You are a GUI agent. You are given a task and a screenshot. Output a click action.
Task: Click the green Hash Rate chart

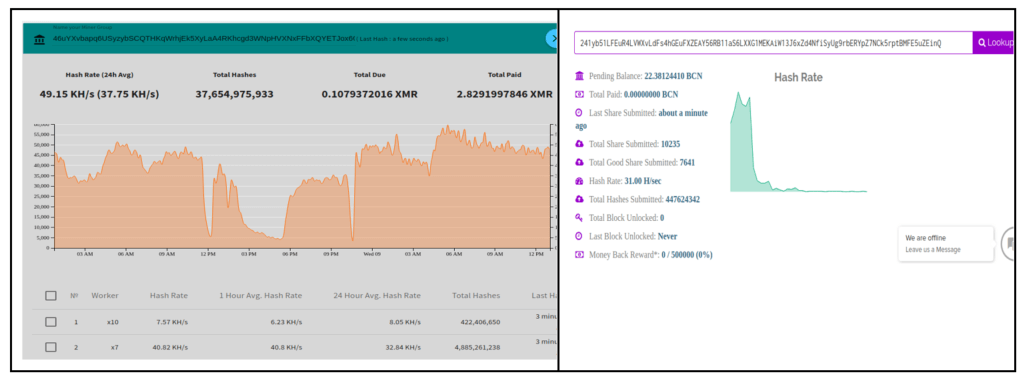coord(798,142)
